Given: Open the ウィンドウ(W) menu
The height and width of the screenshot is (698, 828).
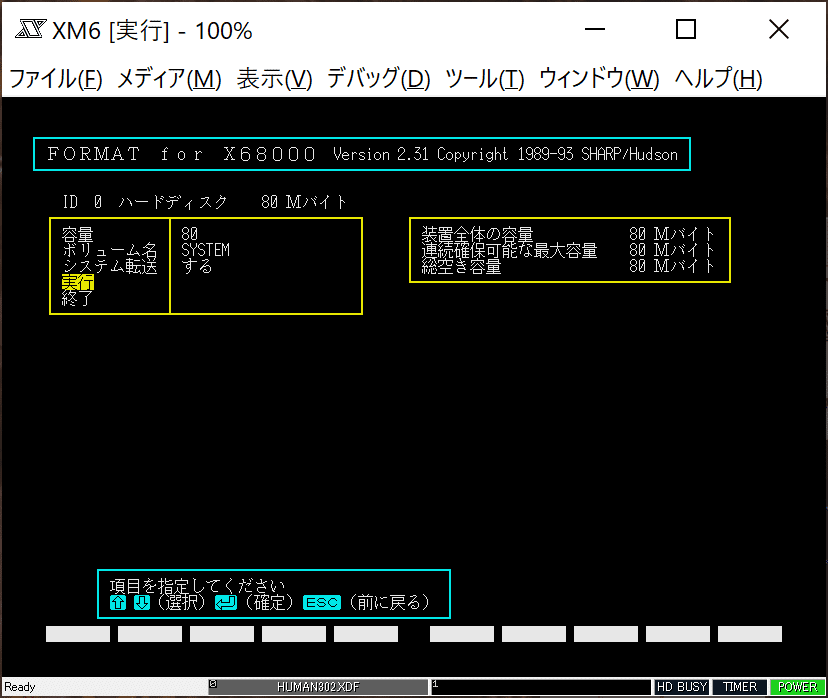Looking at the screenshot, I should (x=599, y=79).
